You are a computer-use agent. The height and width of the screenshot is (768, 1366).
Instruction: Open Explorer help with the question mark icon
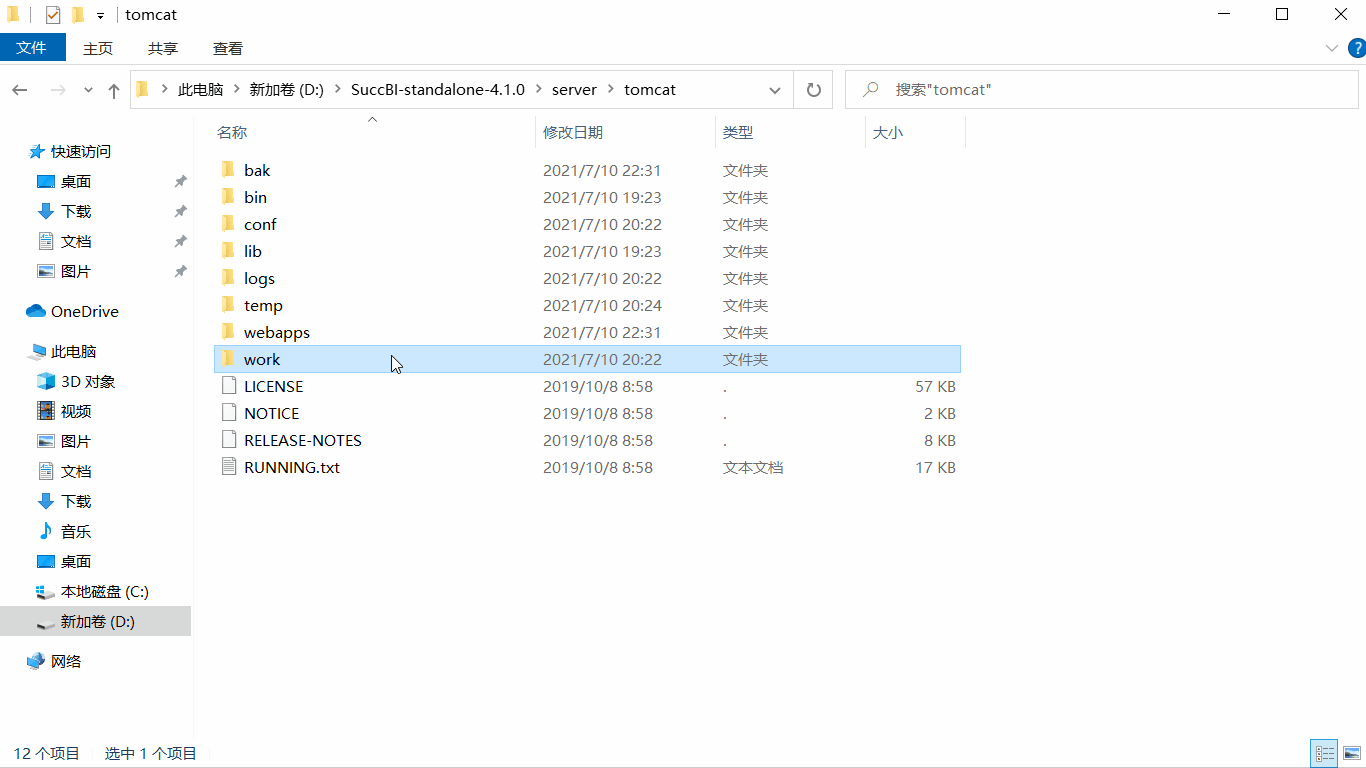click(x=1357, y=47)
